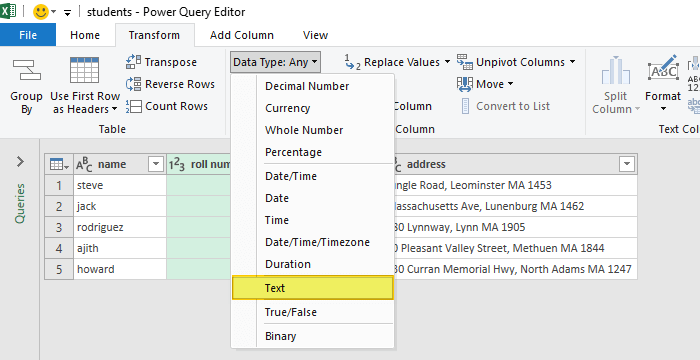The width and height of the screenshot is (700, 360).
Task: Switch to the Home tab
Action: (85, 35)
